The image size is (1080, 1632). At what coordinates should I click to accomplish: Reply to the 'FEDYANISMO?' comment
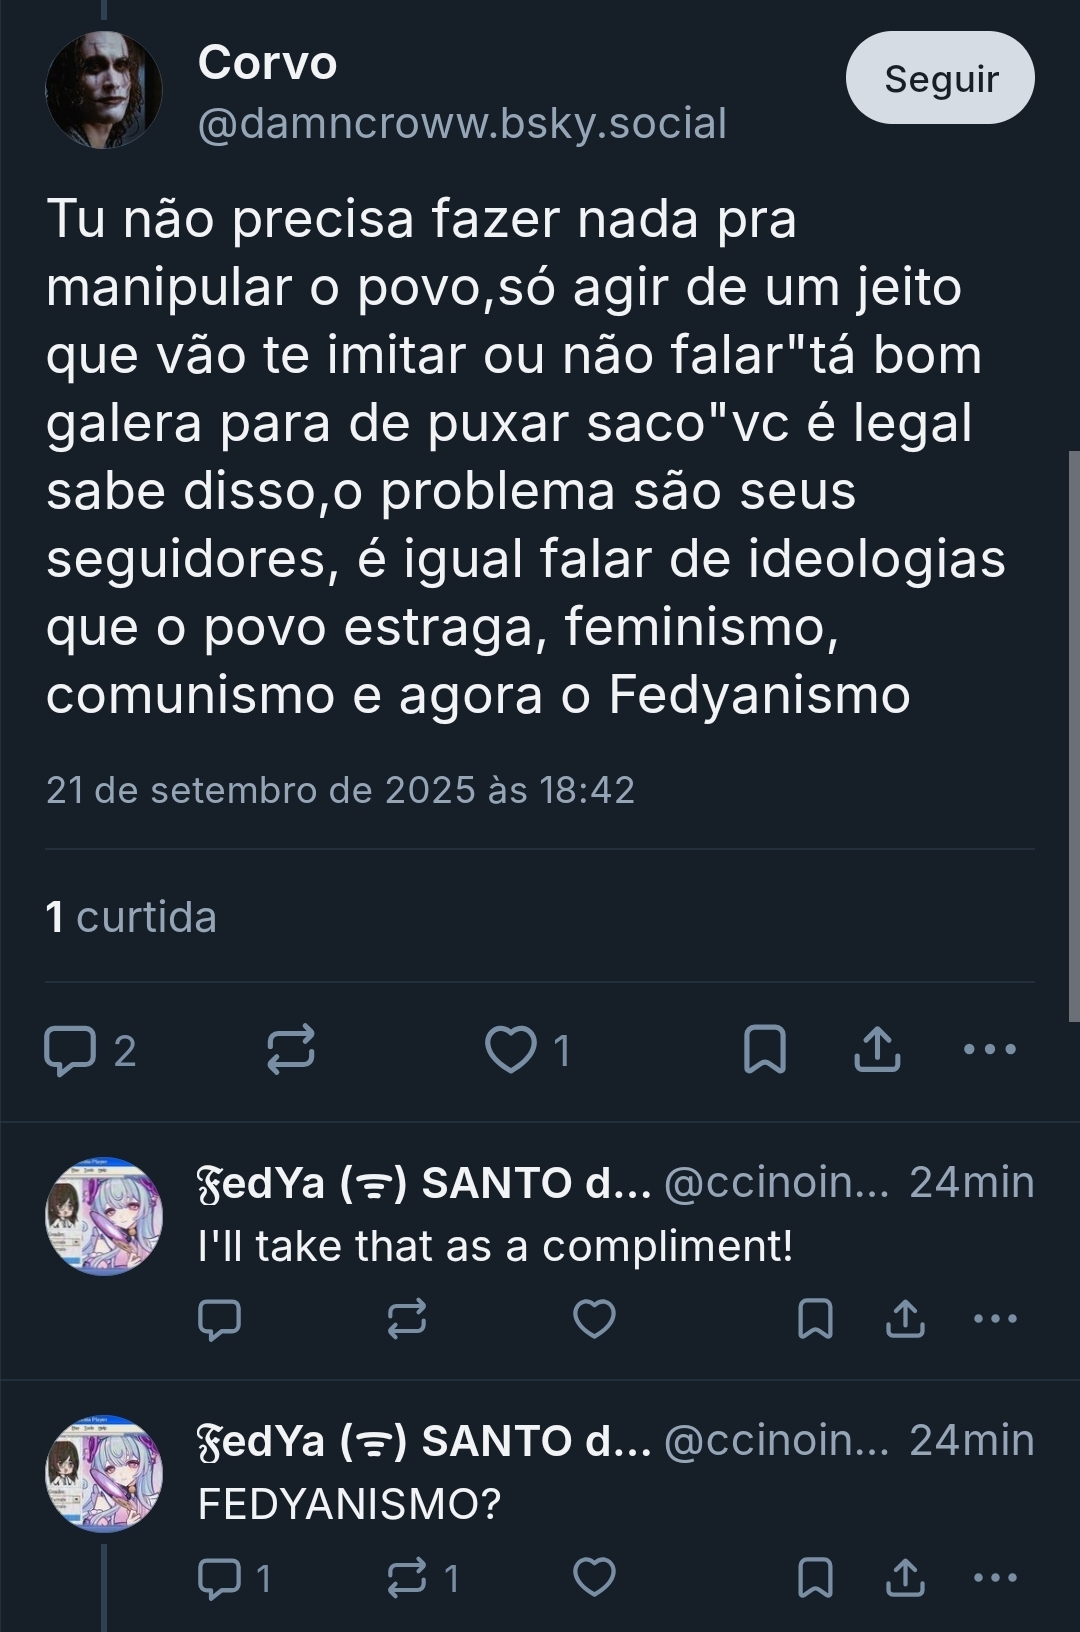tap(220, 1578)
